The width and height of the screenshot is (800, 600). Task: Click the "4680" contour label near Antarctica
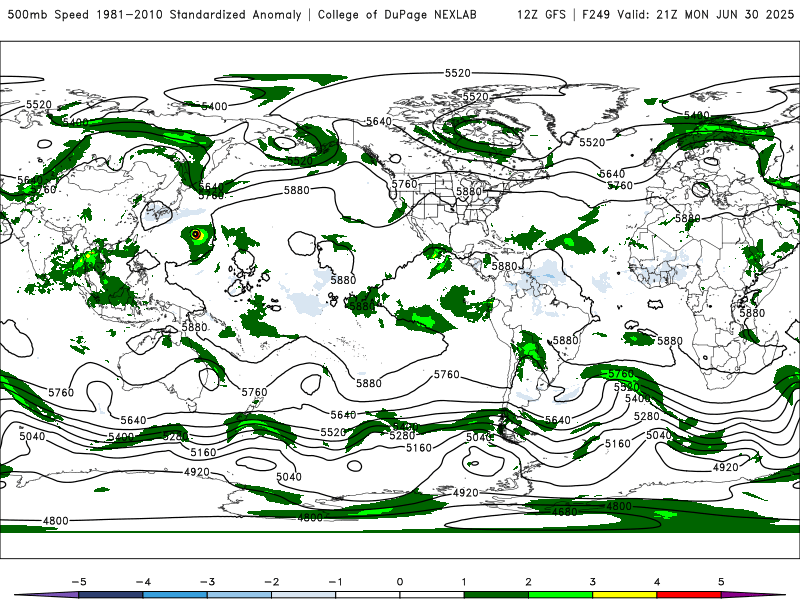coord(564,511)
